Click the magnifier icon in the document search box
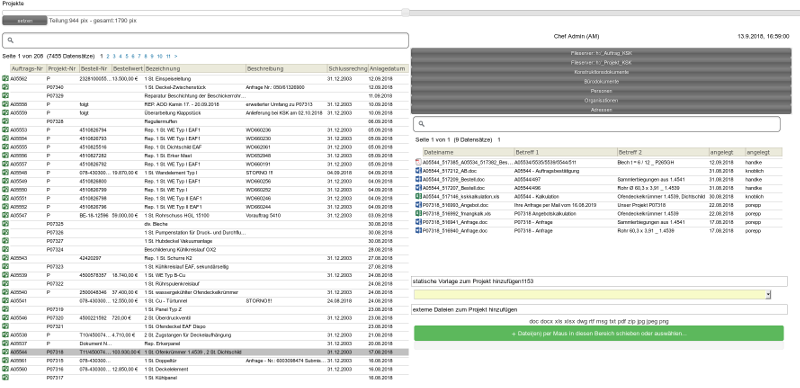 click(x=422, y=124)
